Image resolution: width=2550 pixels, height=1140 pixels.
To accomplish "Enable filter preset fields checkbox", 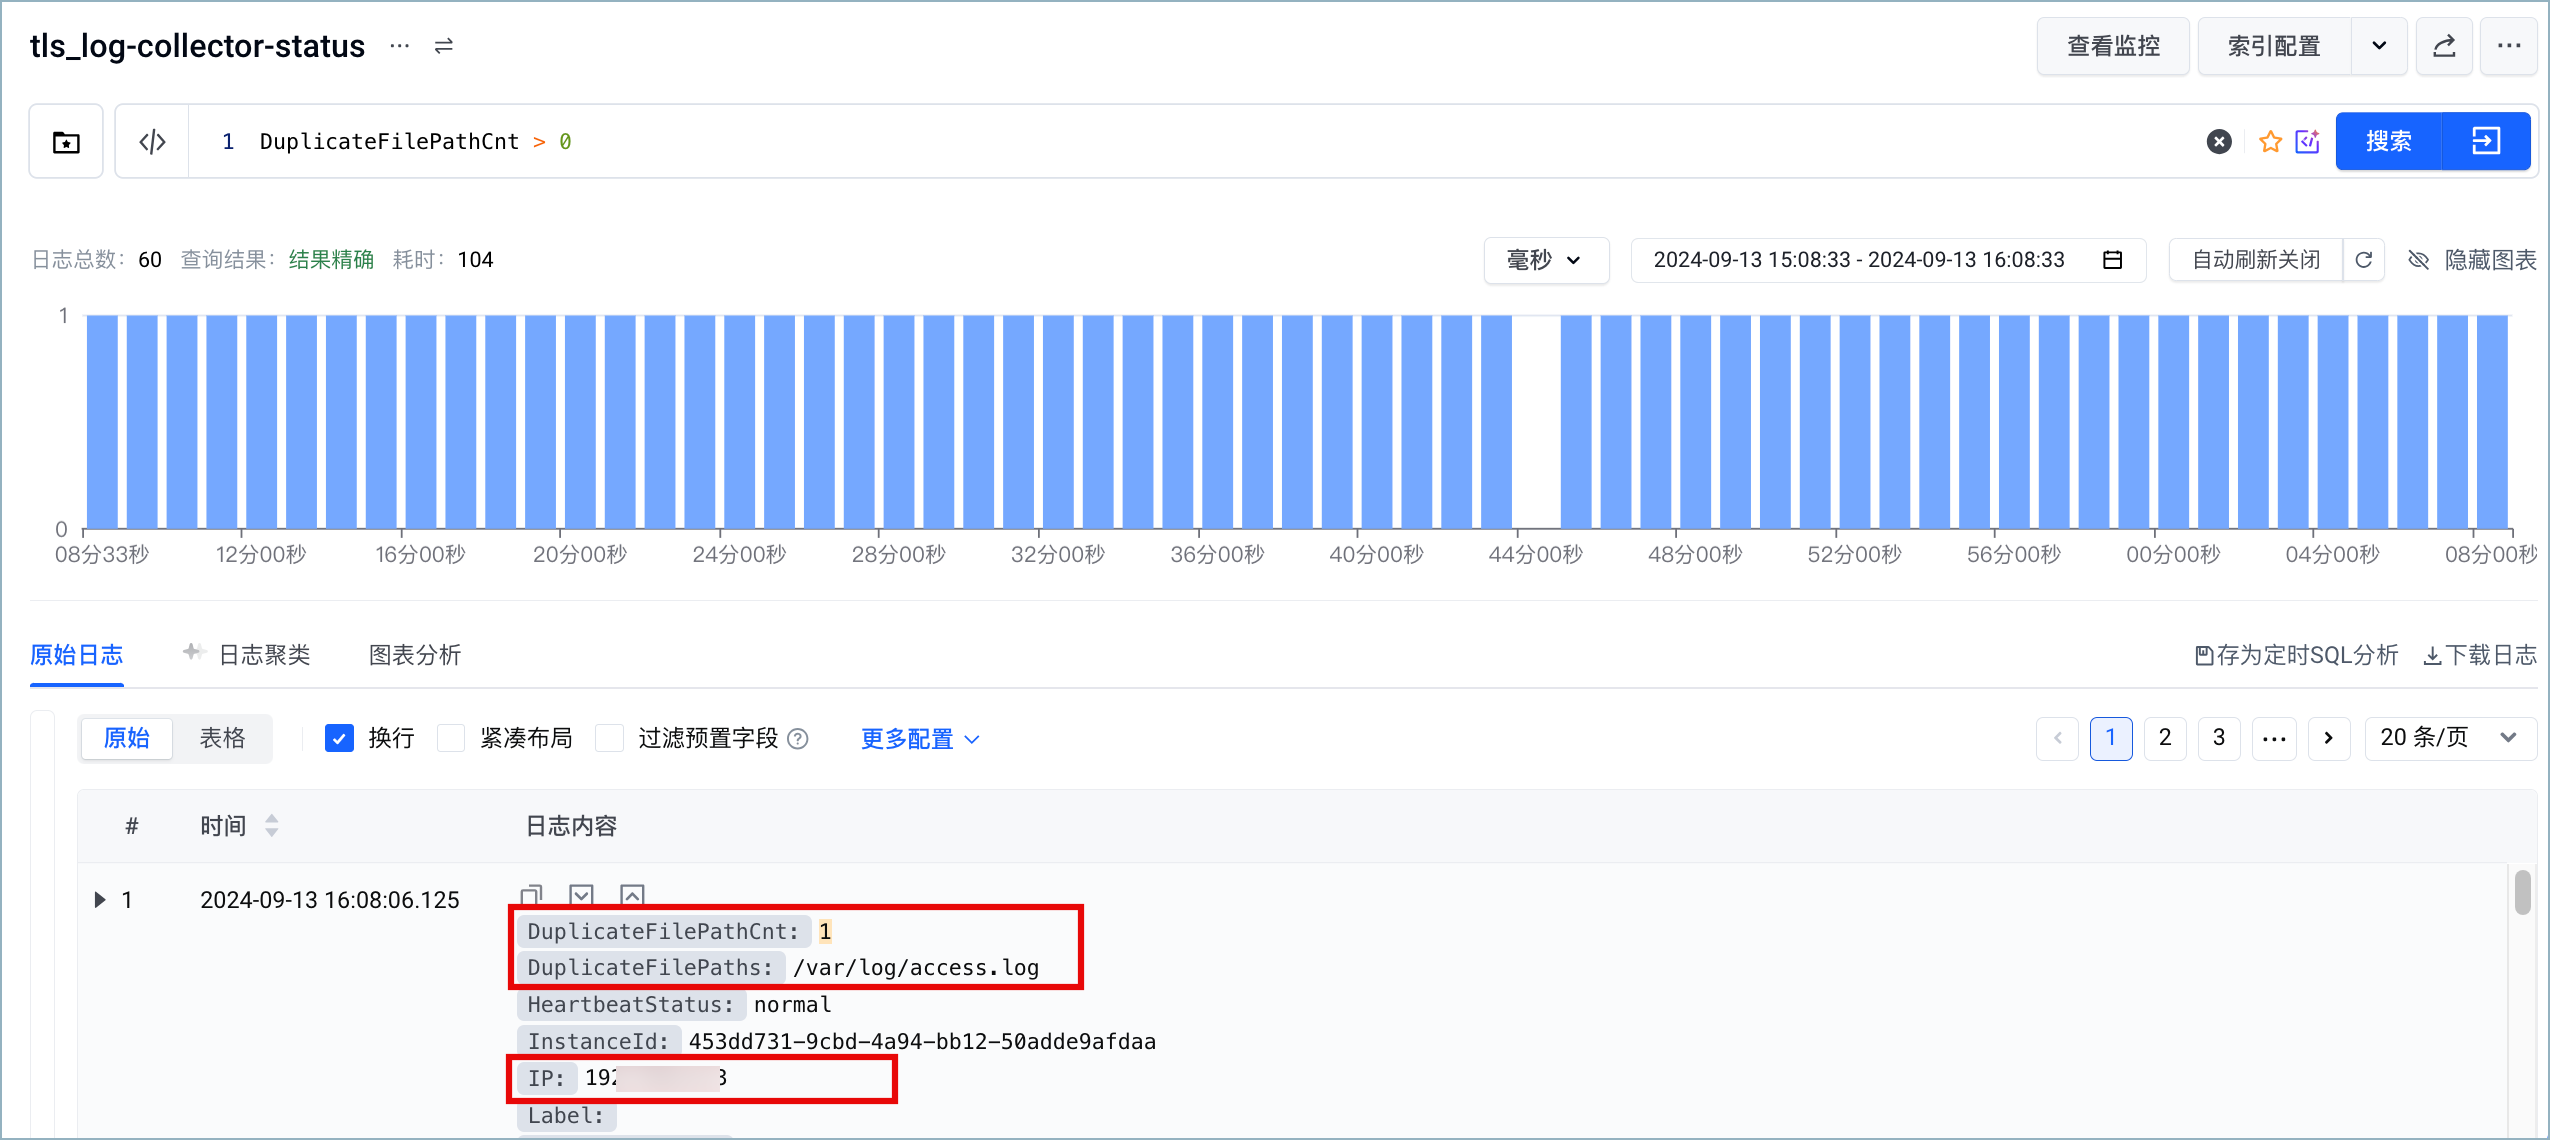I will coord(610,739).
